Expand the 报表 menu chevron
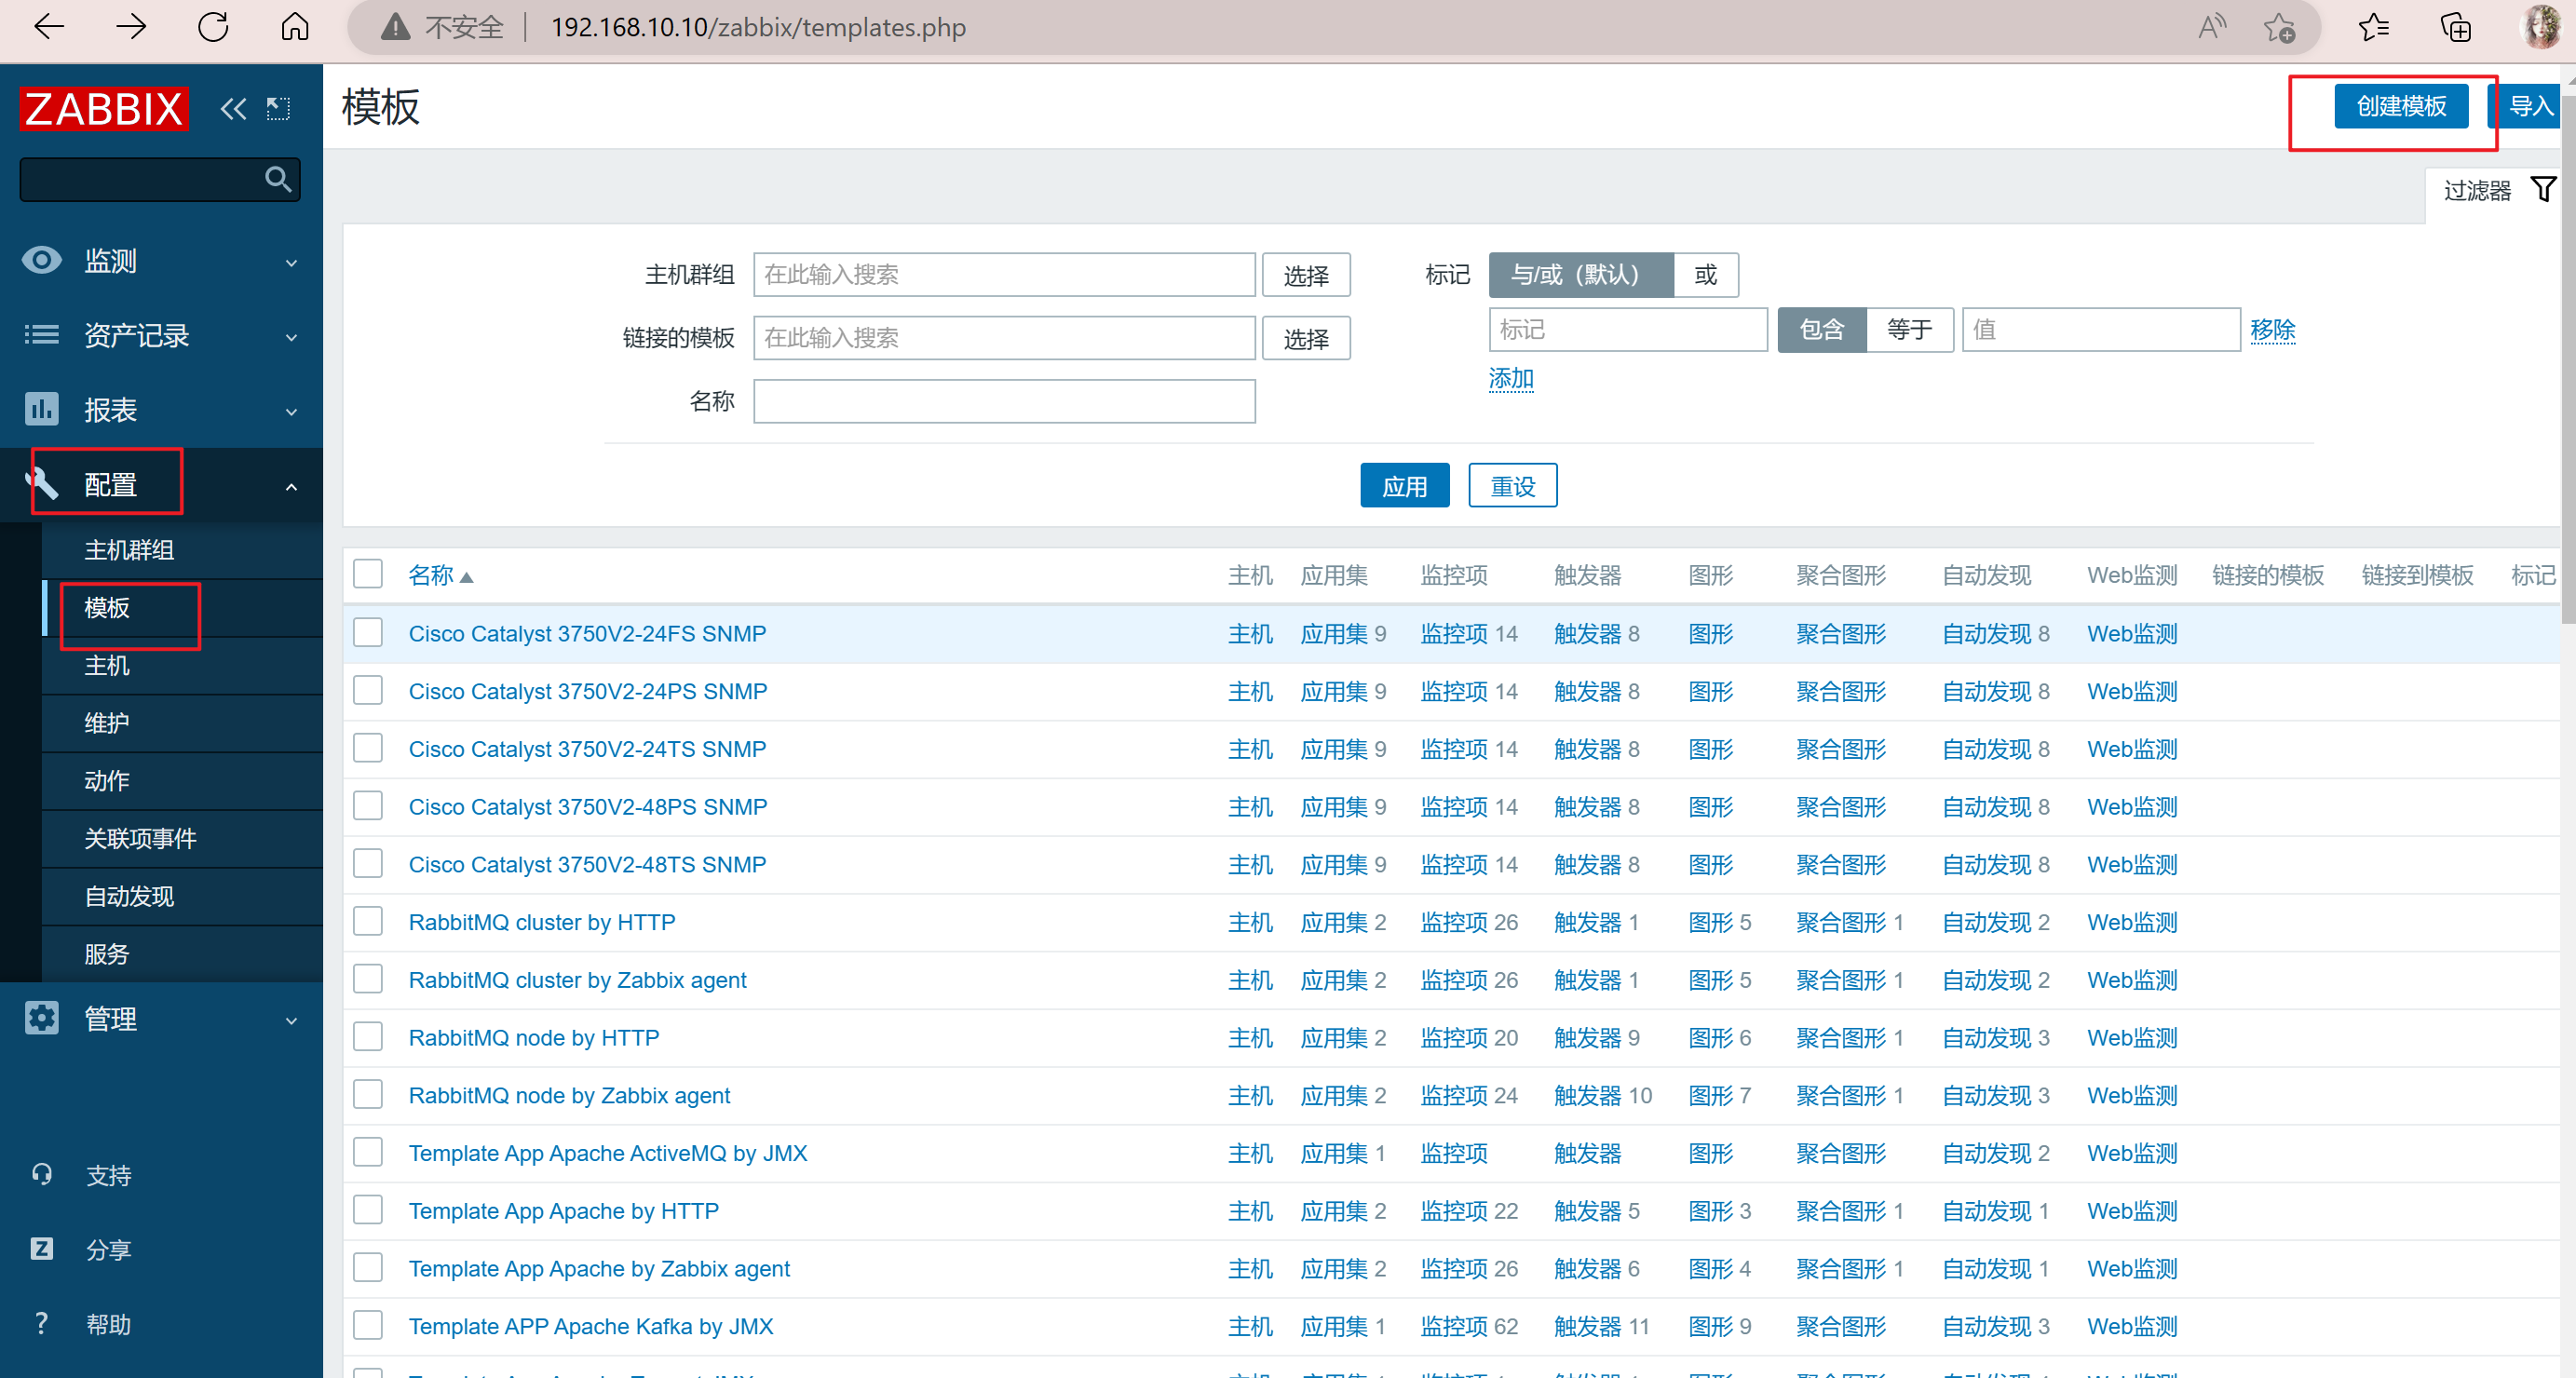The image size is (2576, 1378). 291,411
